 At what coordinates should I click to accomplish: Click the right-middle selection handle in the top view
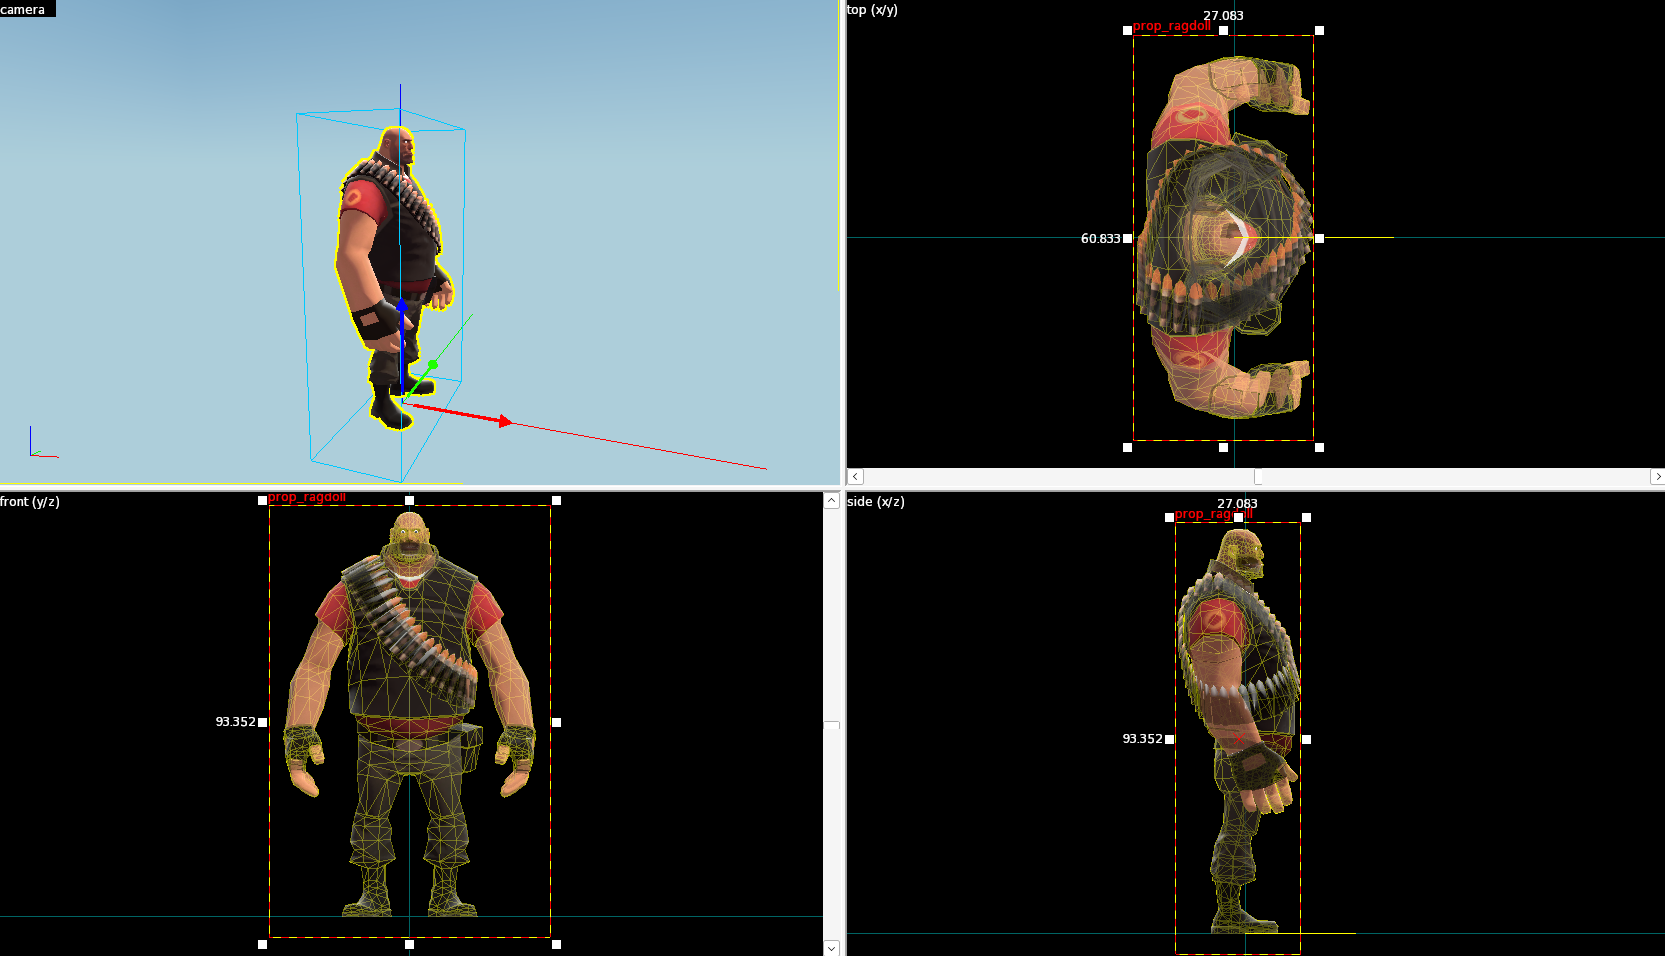(1320, 239)
